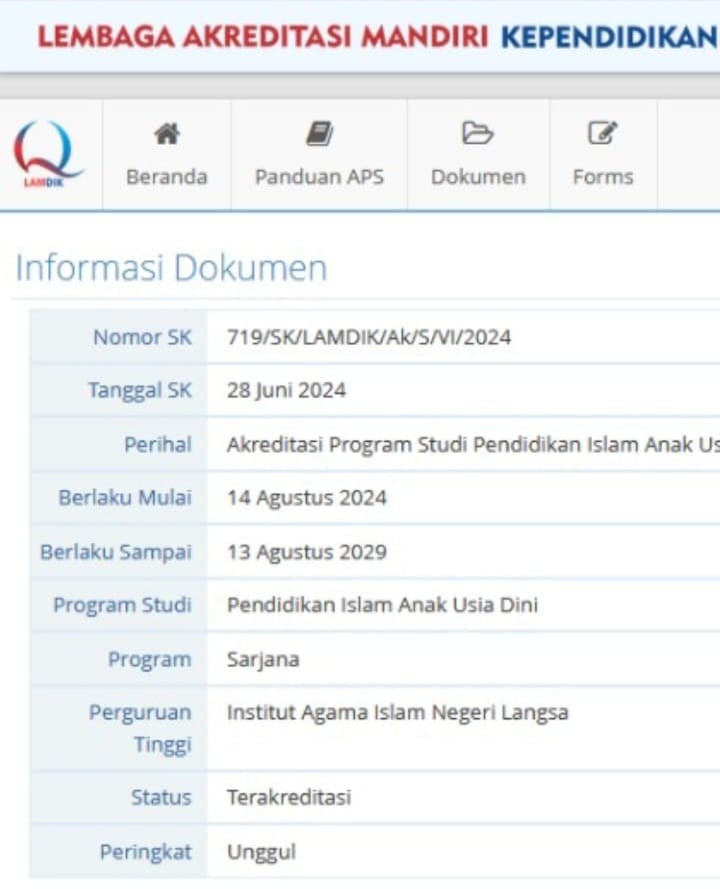Open the Panduan APS menu item
Viewport: 720px width, 889px height.
point(319,155)
